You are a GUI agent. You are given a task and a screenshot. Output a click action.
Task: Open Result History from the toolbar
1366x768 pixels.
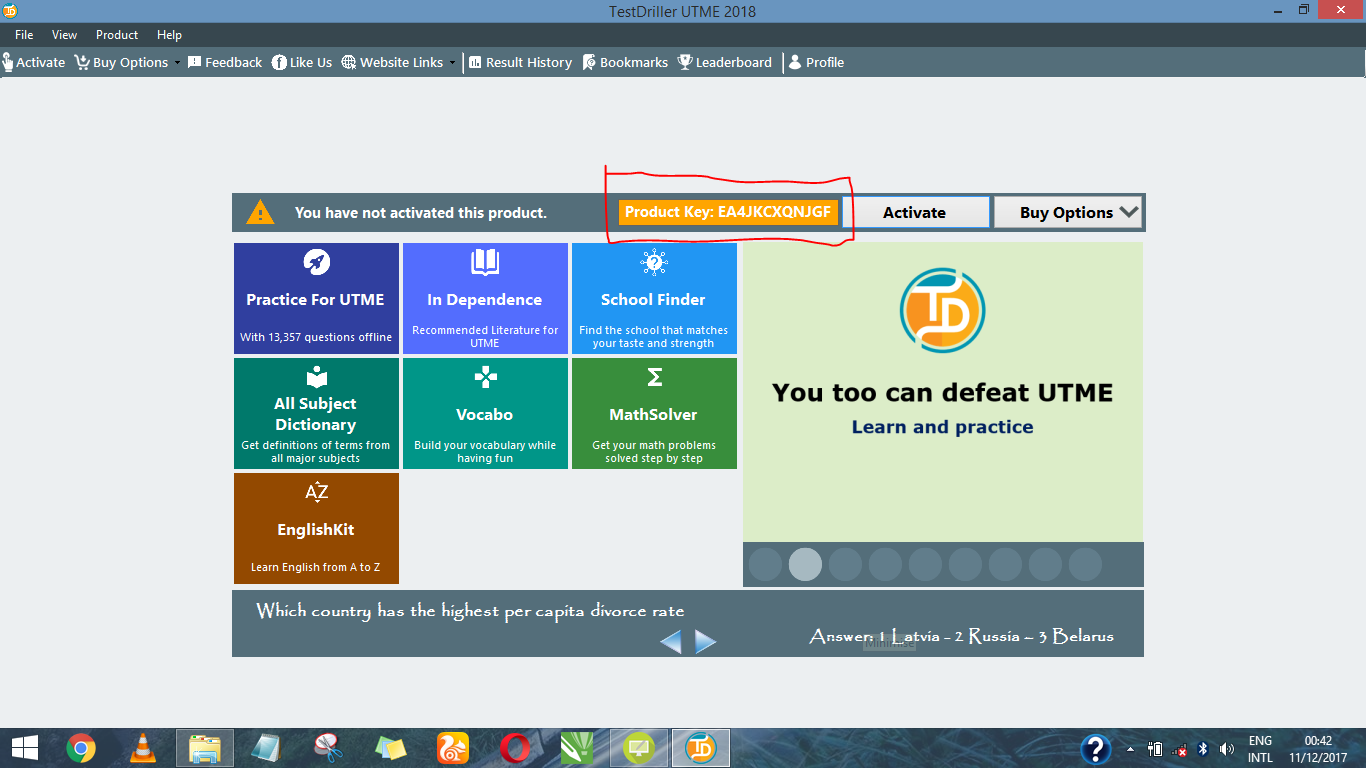point(520,62)
